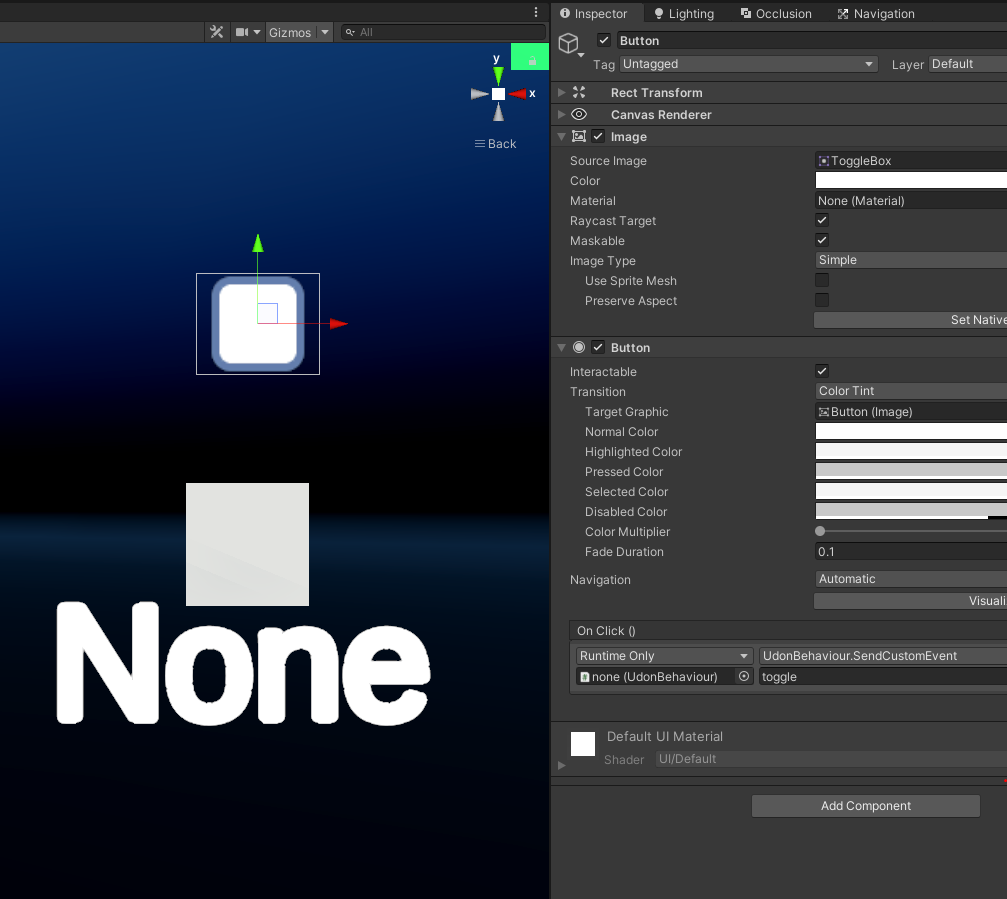The height and width of the screenshot is (899, 1007).
Task: Switch to the Navigation tab
Action: 876,13
